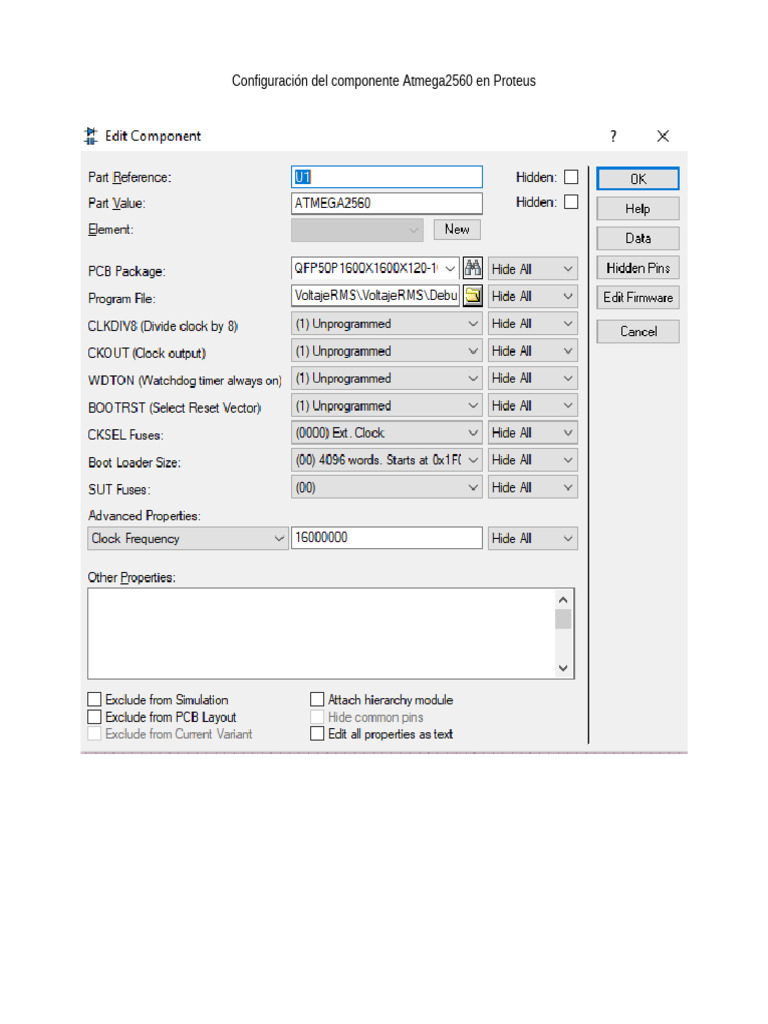Open Hide All dropdown for WDTON

tap(532, 378)
